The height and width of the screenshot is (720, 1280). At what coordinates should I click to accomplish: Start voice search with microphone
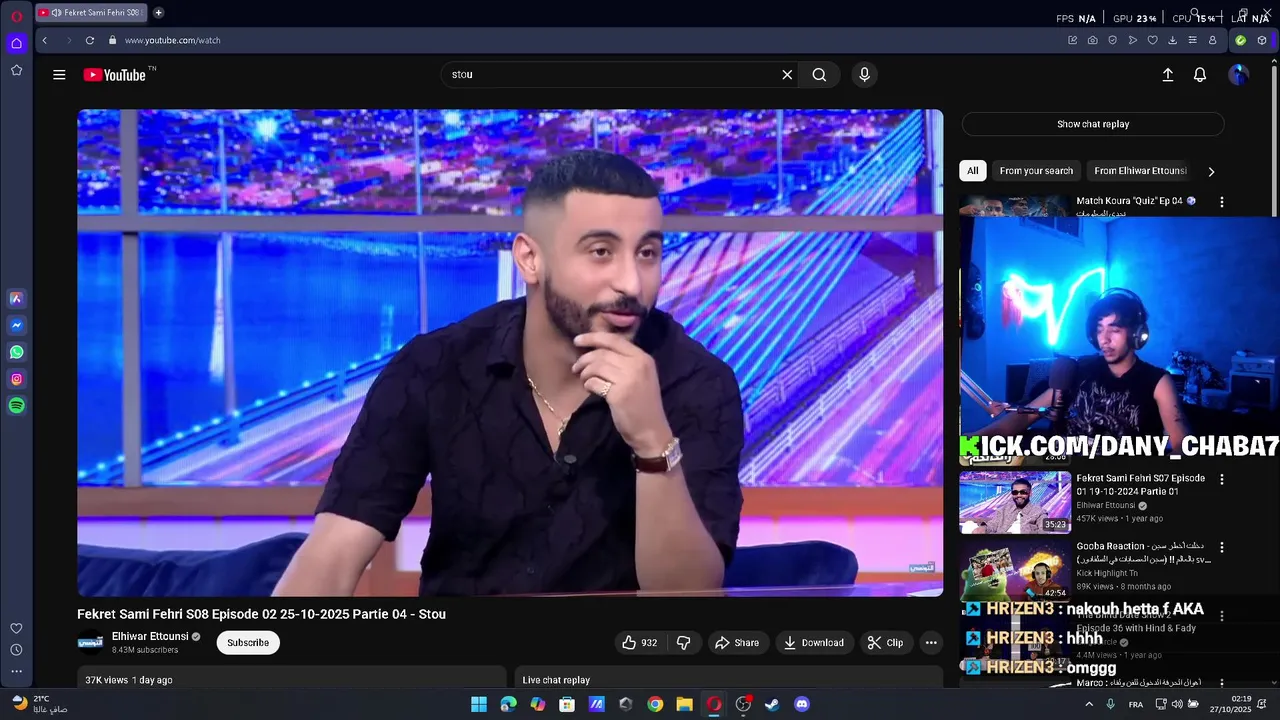(x=864, y=74)
